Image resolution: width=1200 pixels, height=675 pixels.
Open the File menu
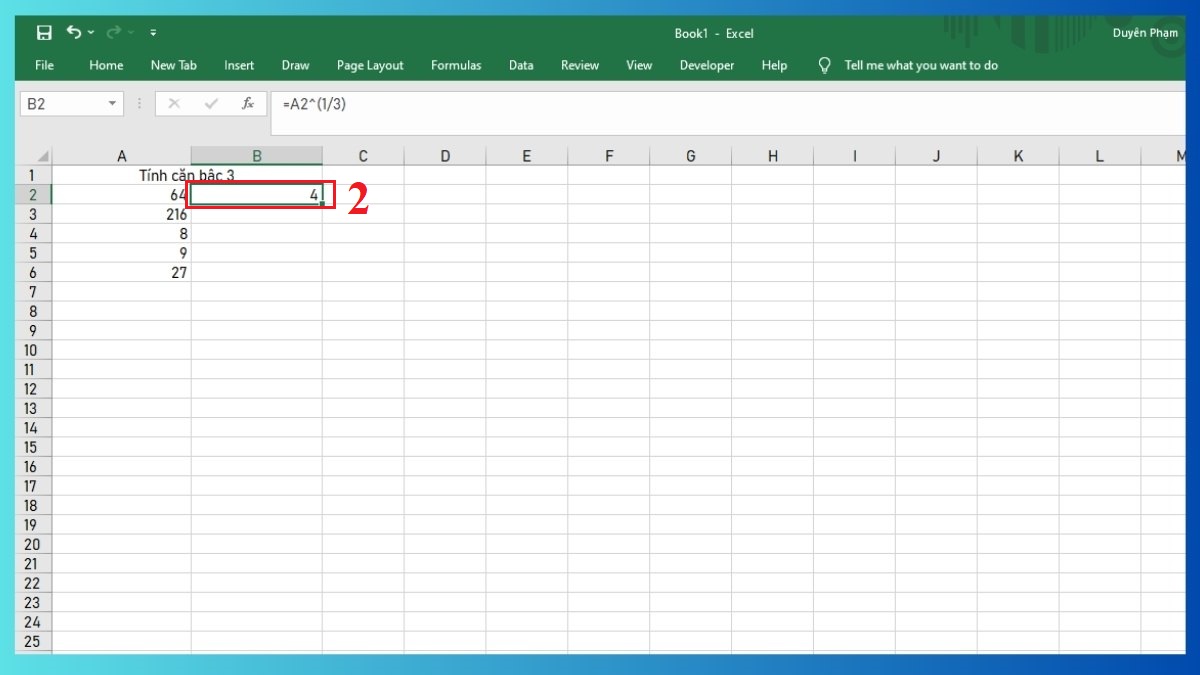click(x=43, y=65)
